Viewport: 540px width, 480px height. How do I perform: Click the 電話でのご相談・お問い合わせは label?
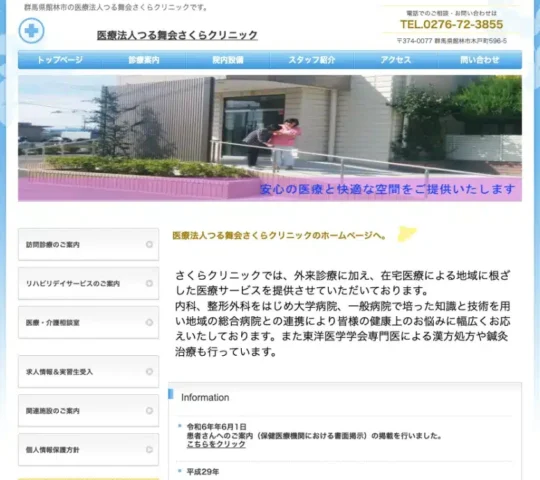(x=451, y=13)
